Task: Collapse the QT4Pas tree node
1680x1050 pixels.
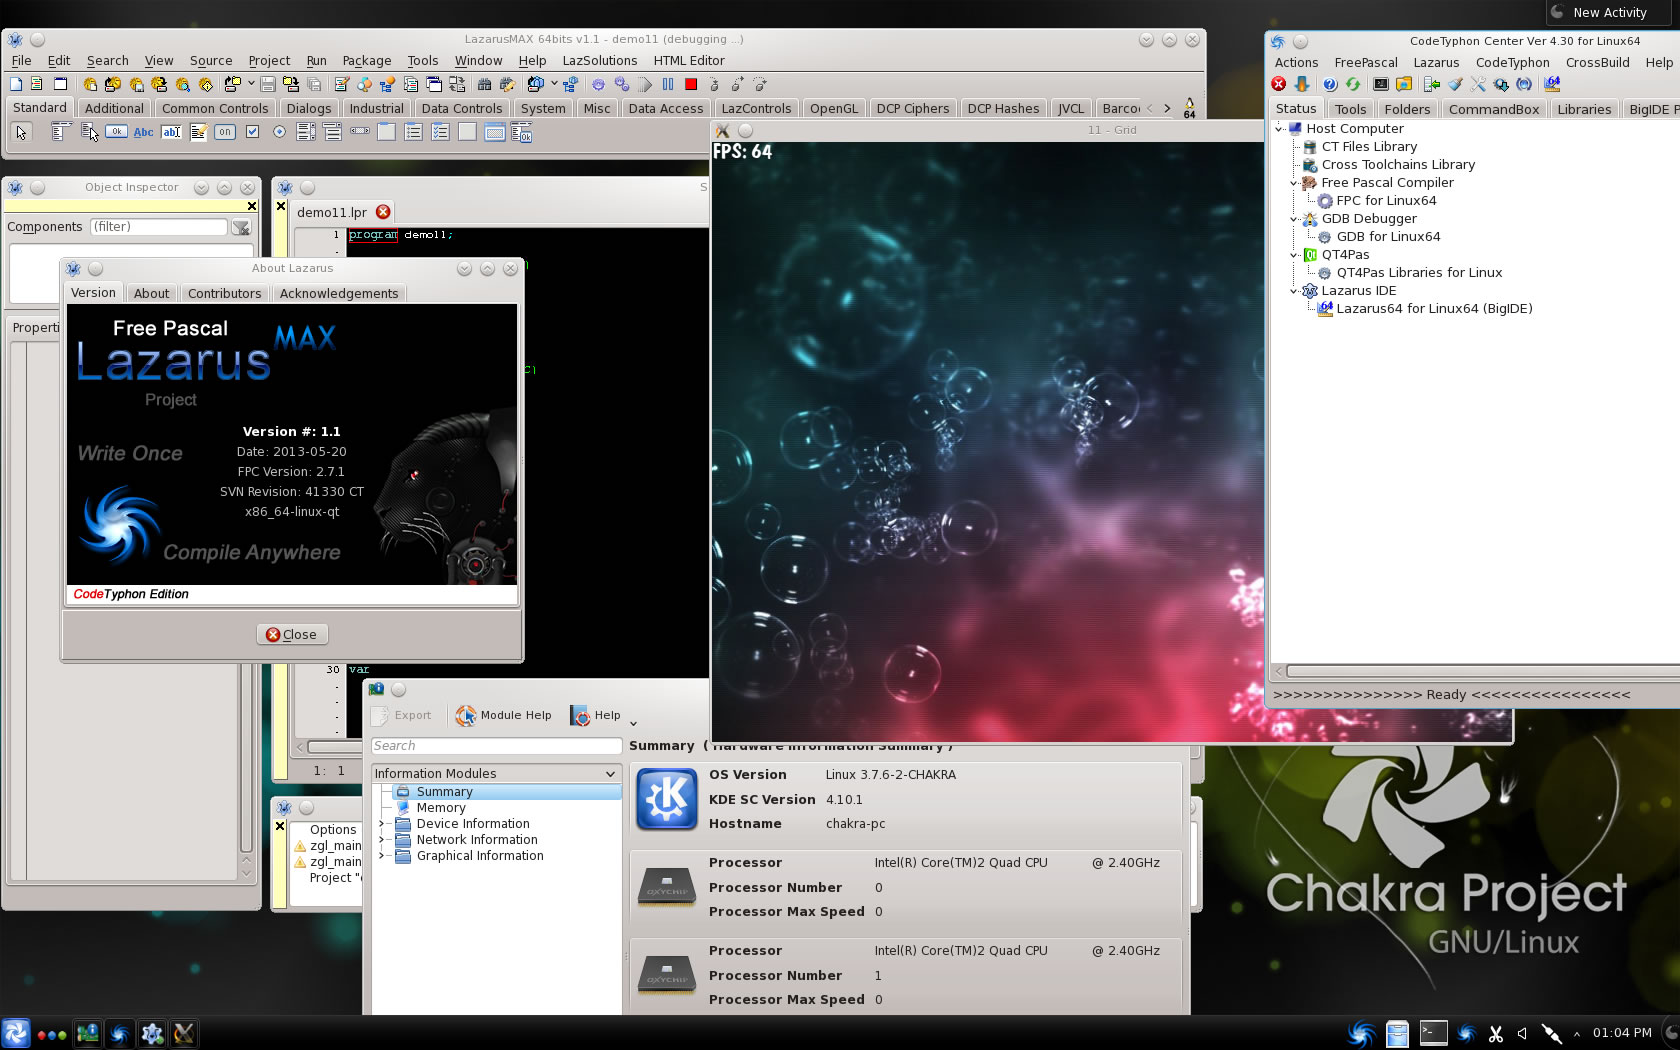Action: click(x=1294, y=255)
